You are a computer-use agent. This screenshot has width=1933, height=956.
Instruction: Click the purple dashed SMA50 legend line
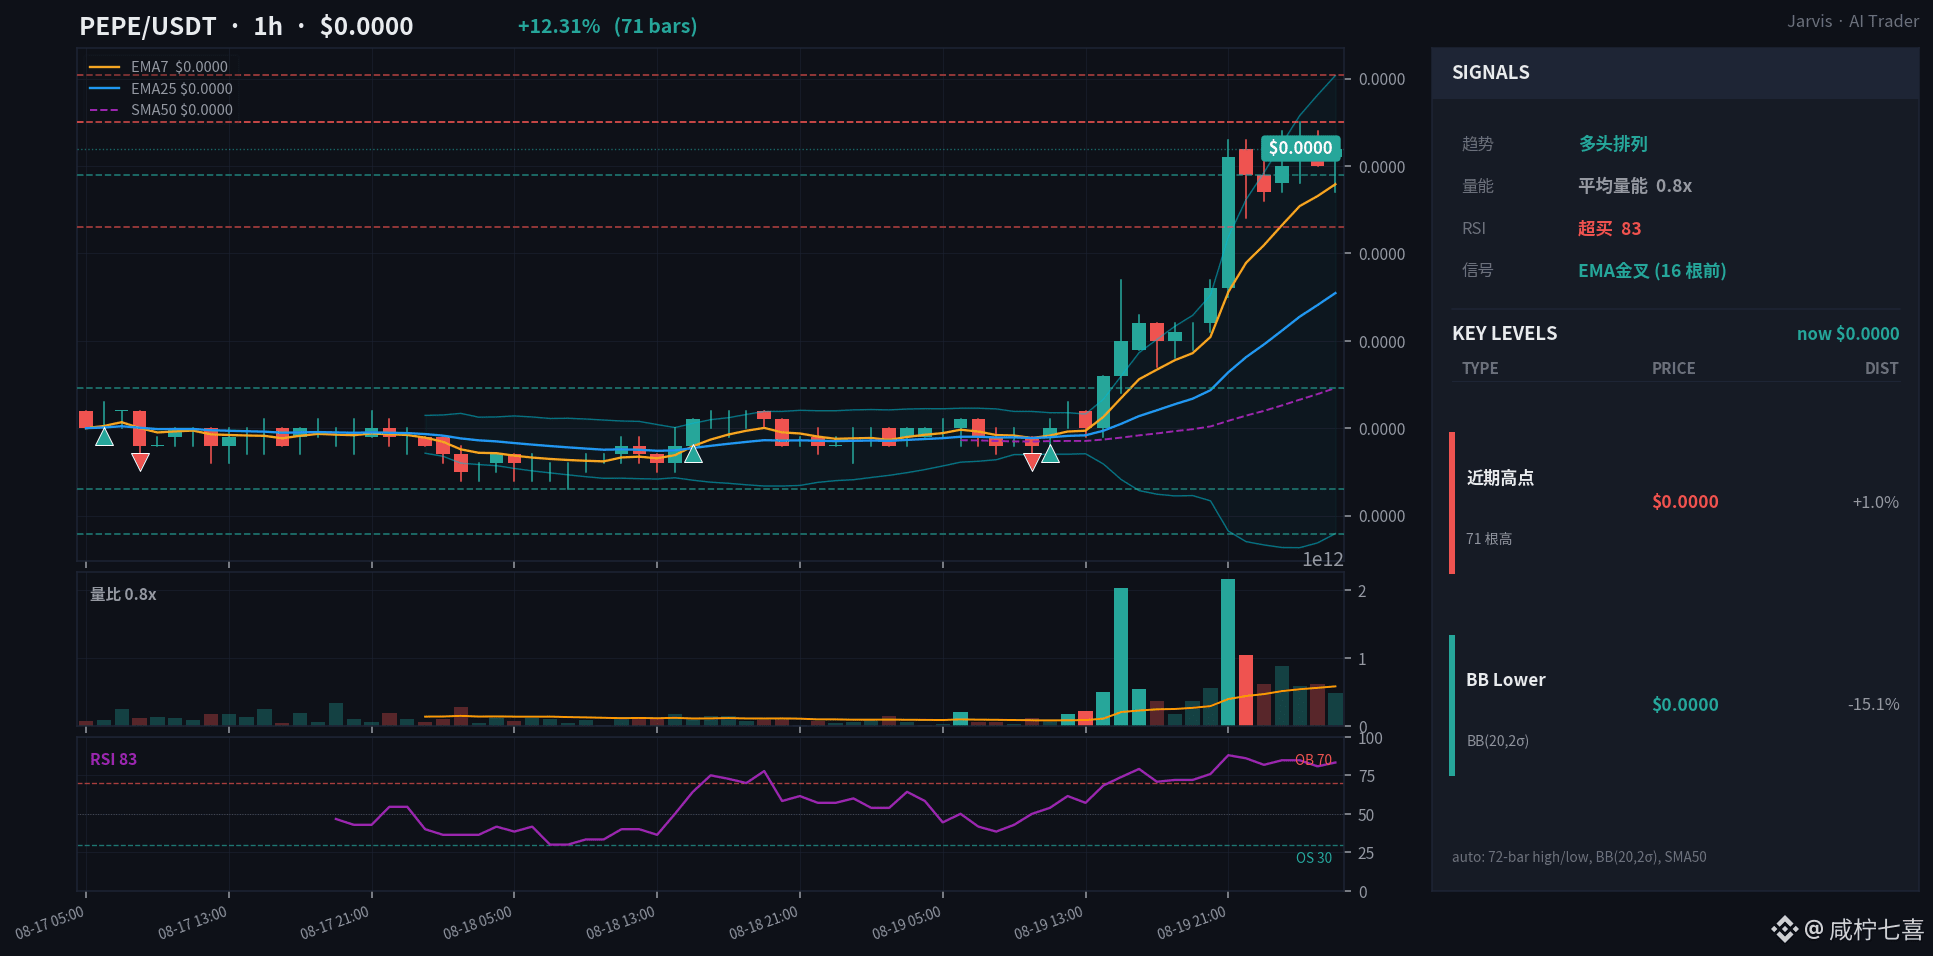104,110
